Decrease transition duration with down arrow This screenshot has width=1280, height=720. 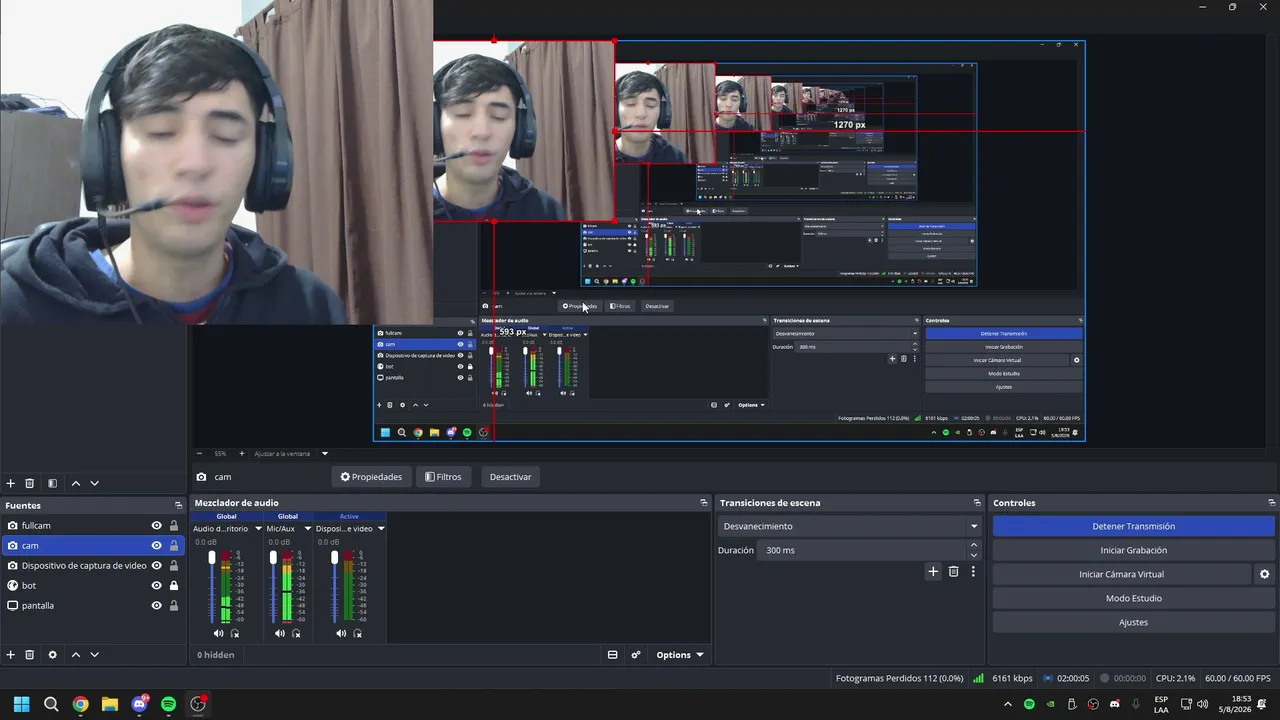(974, 555)
